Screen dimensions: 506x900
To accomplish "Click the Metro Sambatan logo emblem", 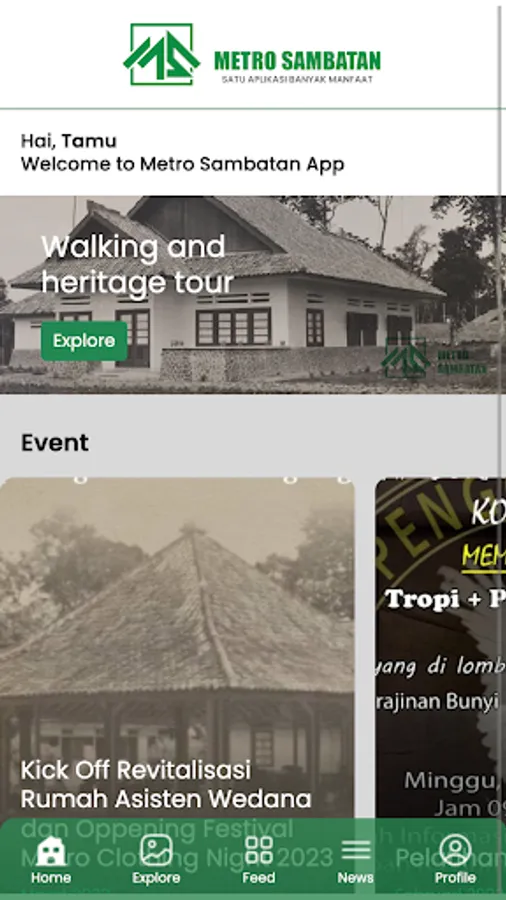I will (161, 55).
